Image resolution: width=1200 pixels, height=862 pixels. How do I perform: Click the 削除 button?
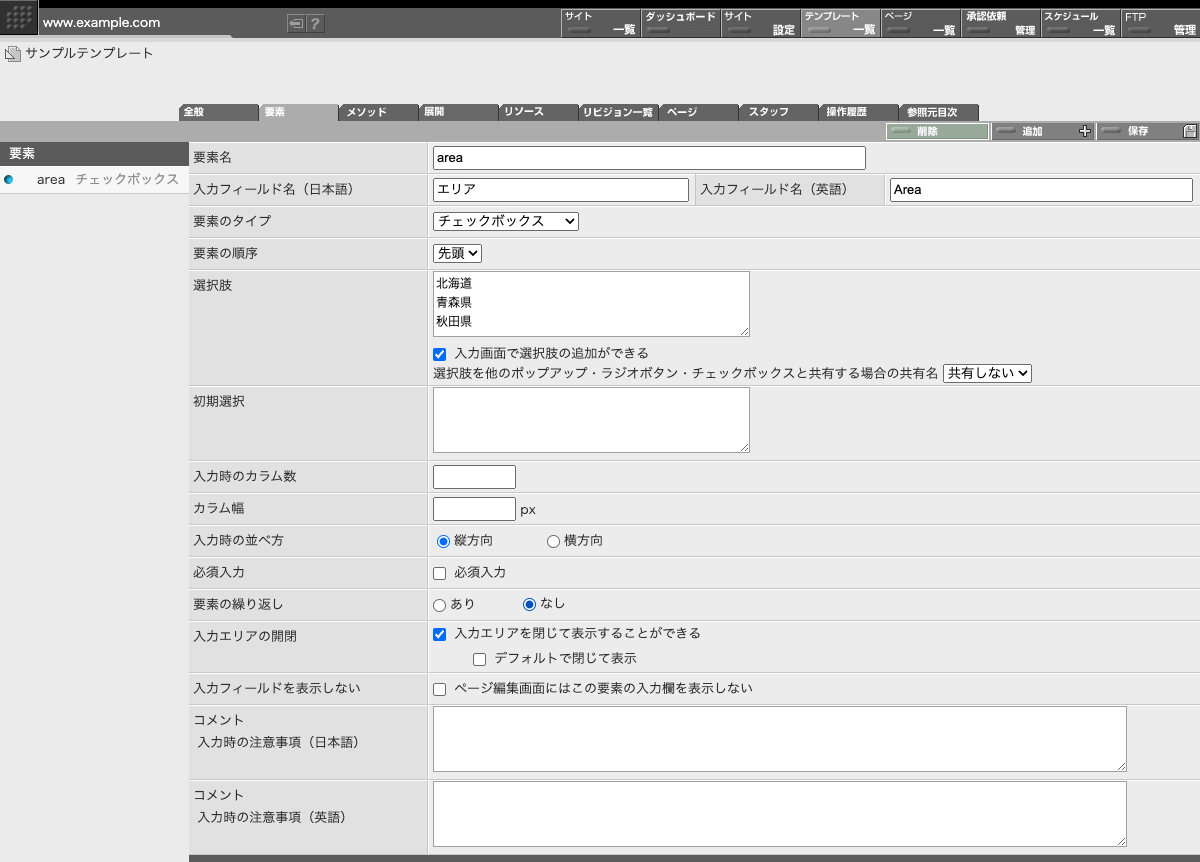coord(937,131)
